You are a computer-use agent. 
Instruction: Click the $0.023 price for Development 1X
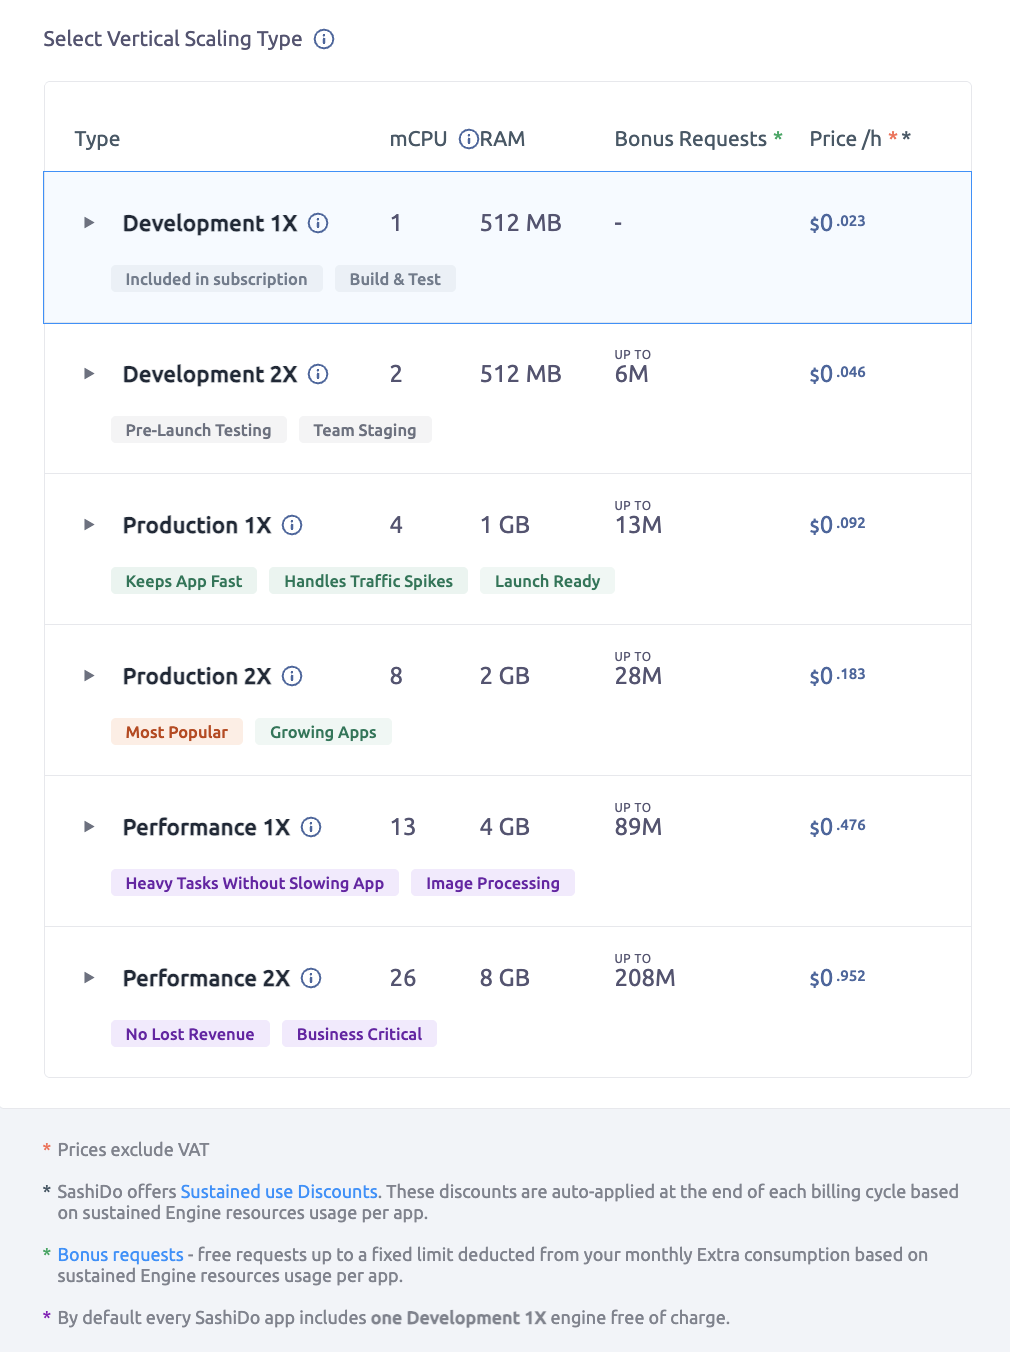pos(838,223)
